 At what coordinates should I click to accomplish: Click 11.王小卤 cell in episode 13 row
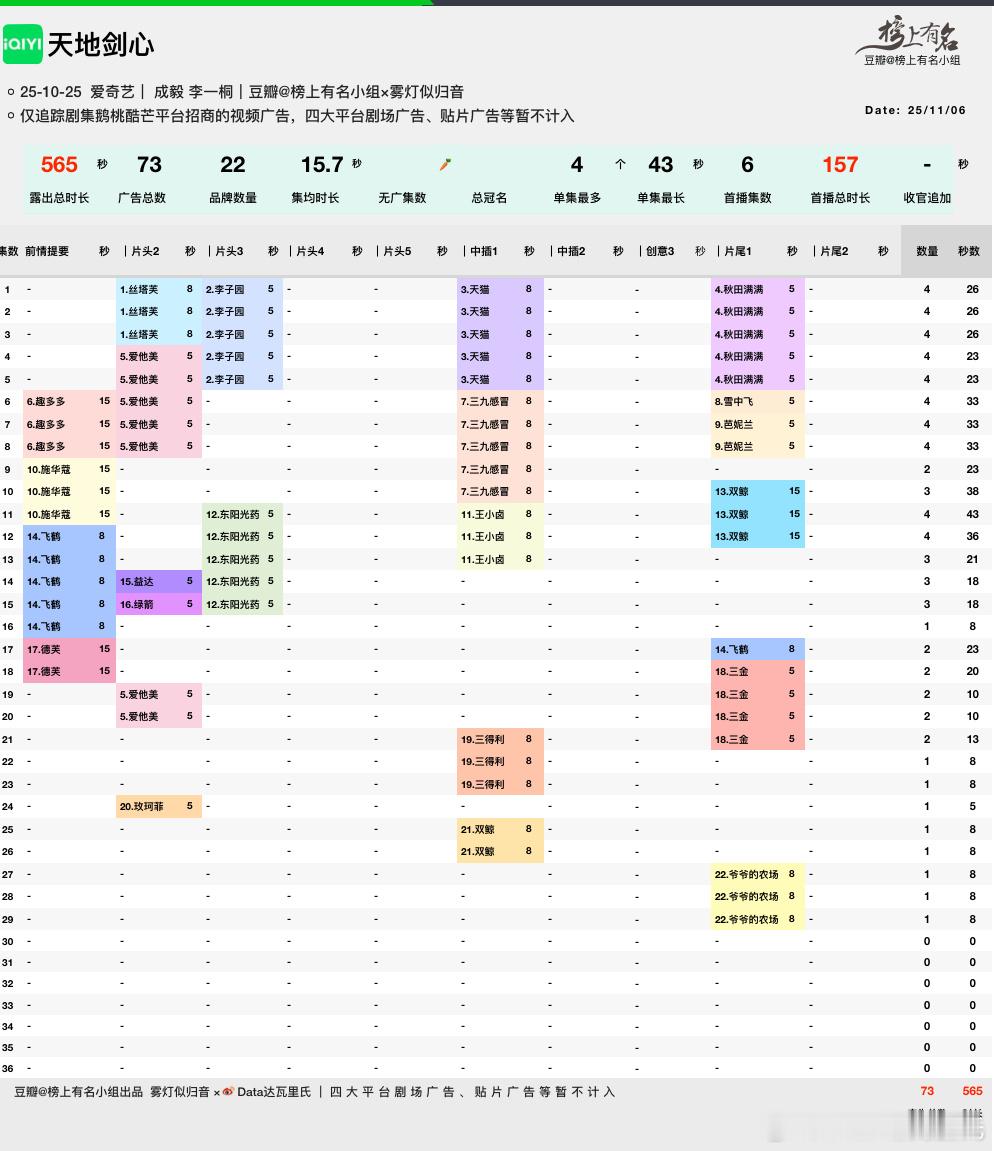[500, 559]
